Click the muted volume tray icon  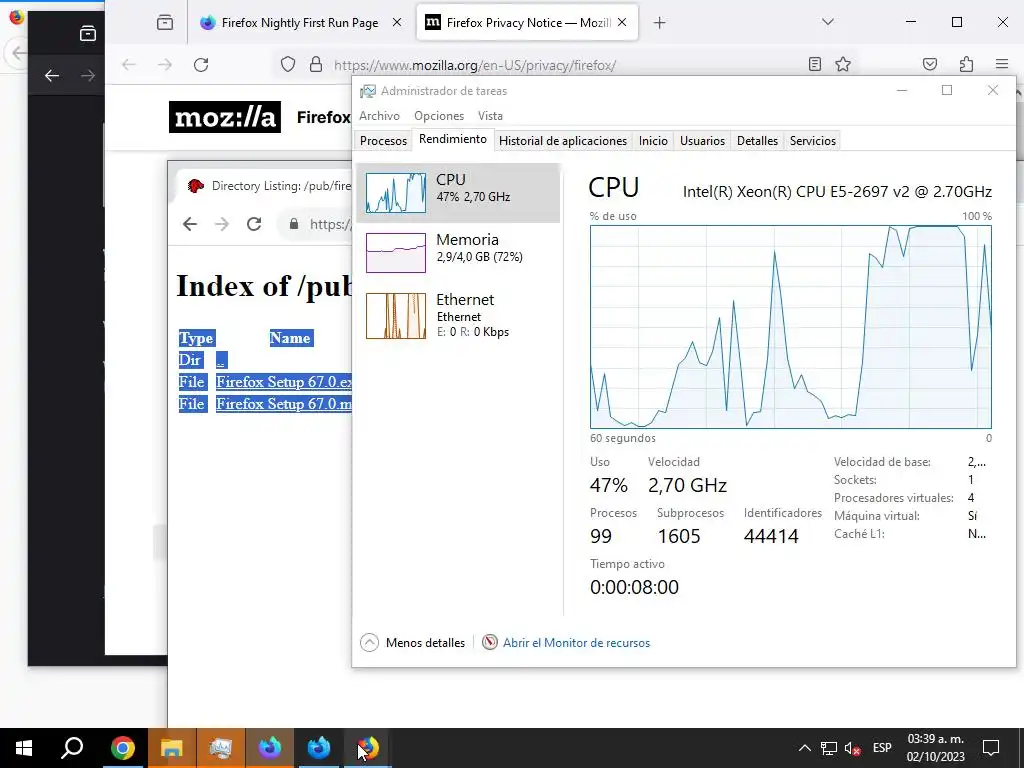pos(852,748)
